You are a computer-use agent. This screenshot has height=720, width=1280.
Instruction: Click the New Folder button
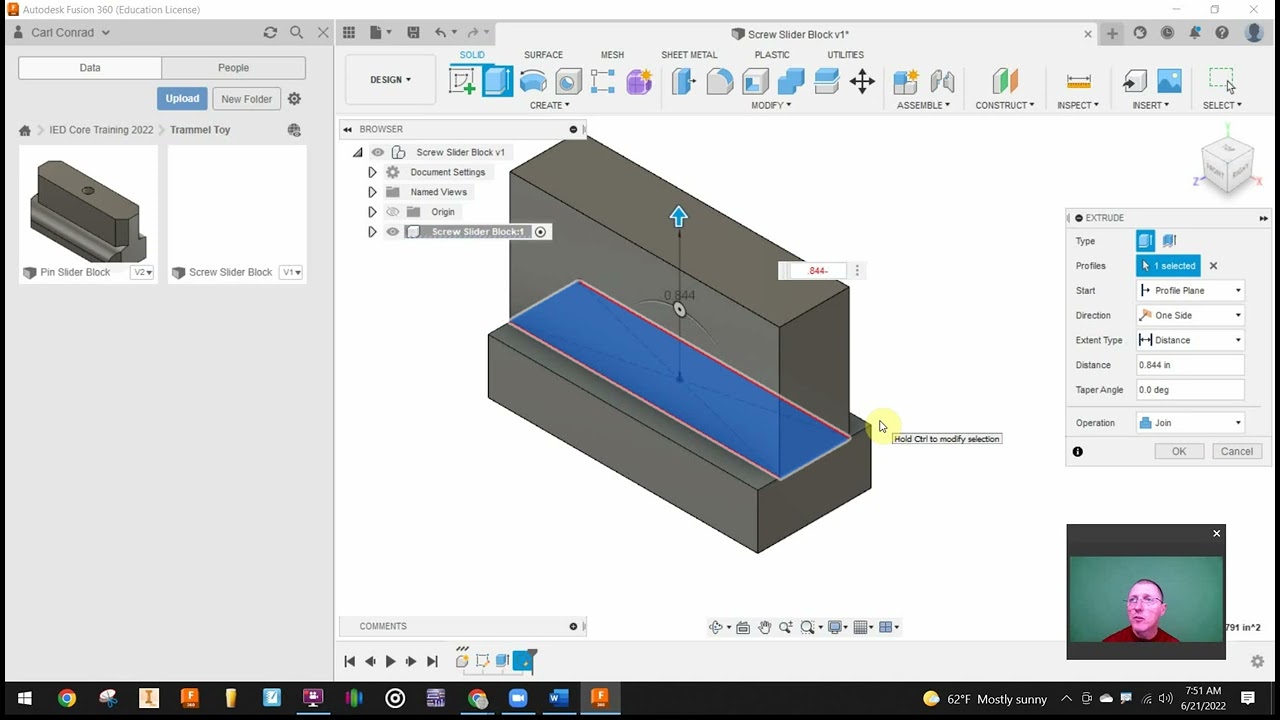point(246,99)
